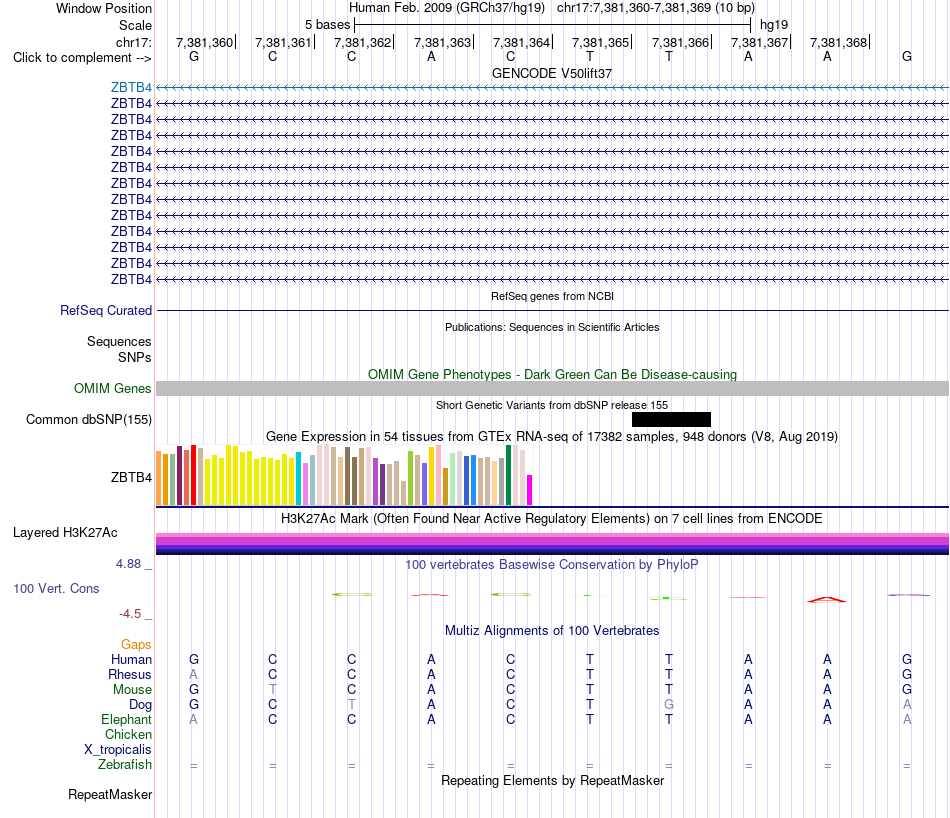Image resolution: width=950 pixels, height=818 pixels.
Task: Click the Sequences label in Publications track
Action: coord(119,342)
